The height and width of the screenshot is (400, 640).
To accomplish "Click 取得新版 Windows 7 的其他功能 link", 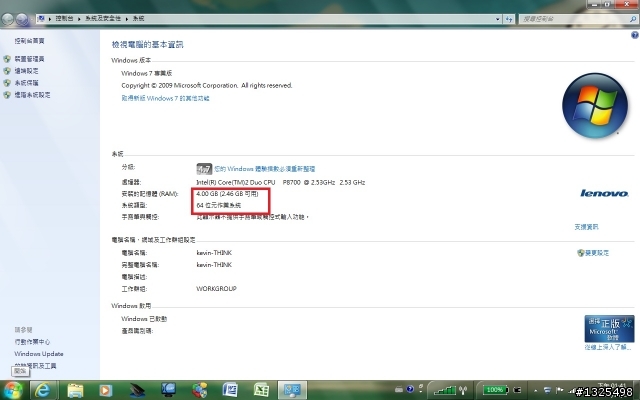I will (x=165, y=98).
